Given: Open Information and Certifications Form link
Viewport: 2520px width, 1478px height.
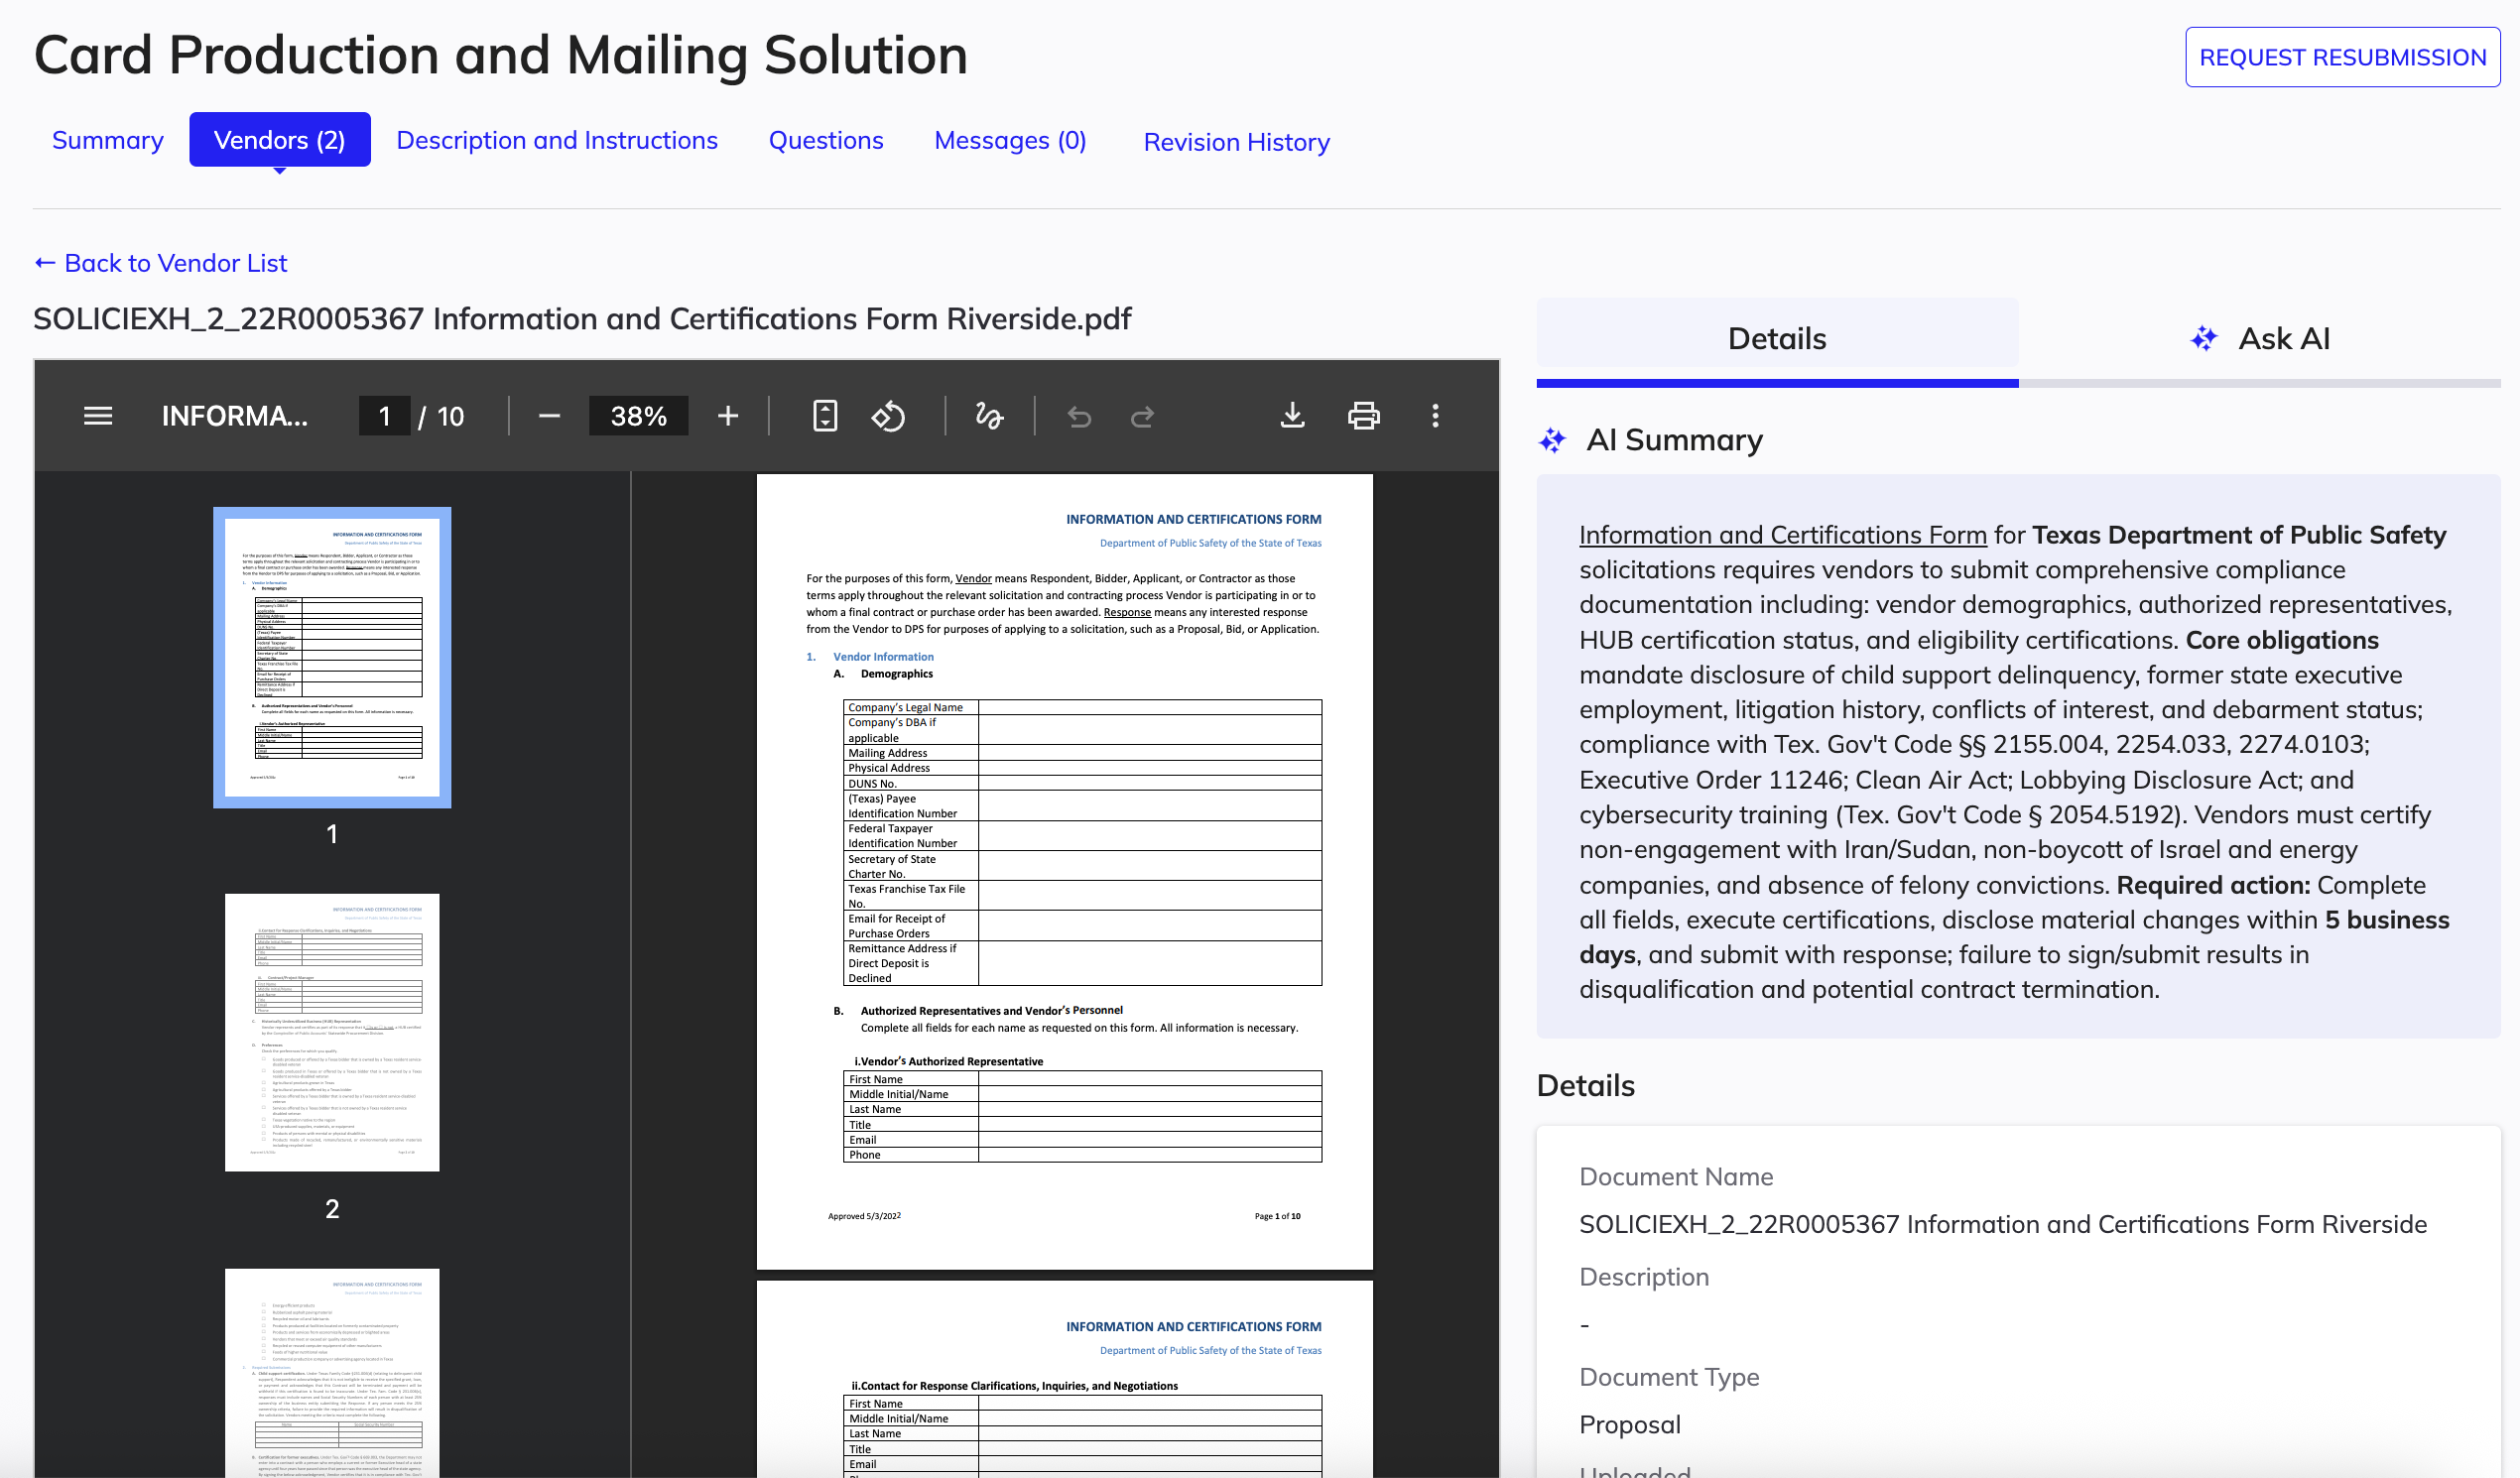Looking at the screenshot, I should [x=1783, y=535].
